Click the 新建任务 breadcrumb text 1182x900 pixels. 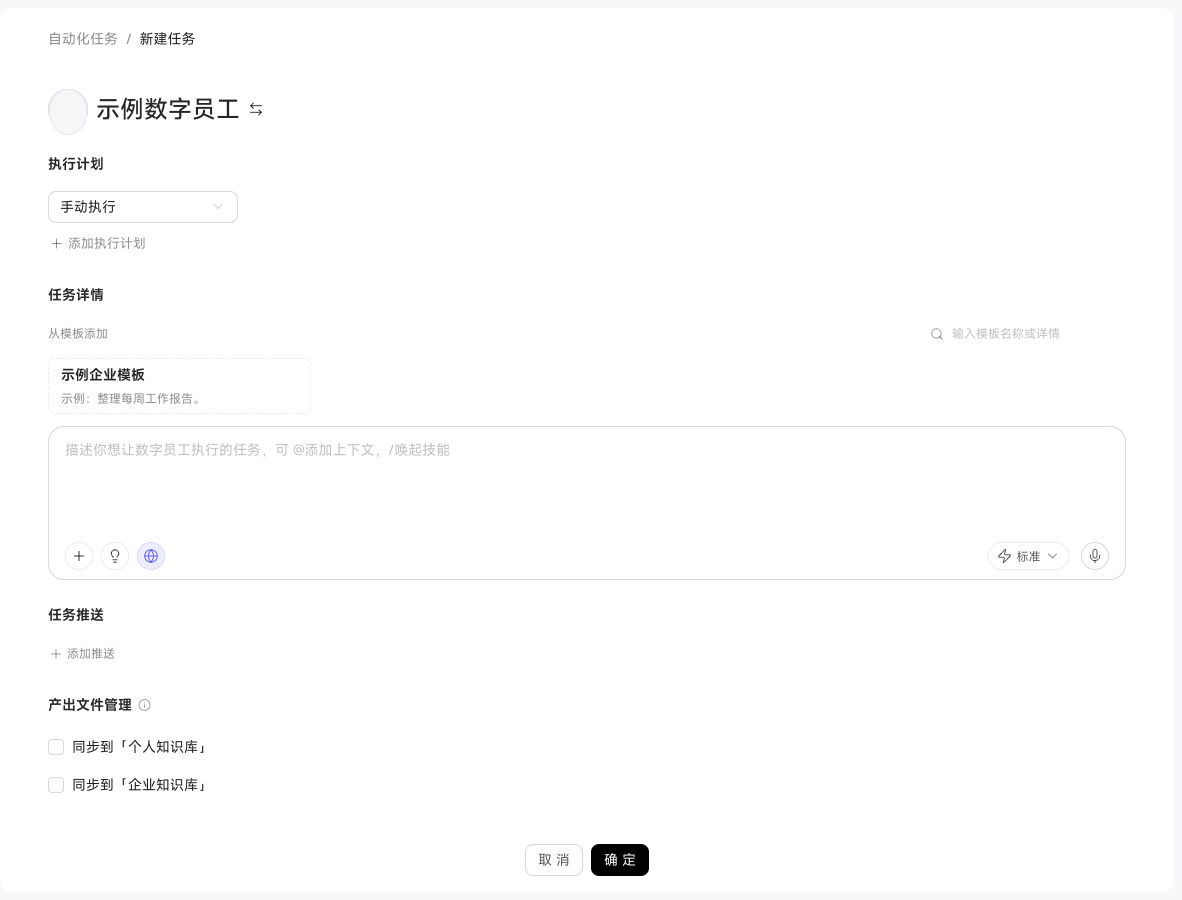point(167,38)
